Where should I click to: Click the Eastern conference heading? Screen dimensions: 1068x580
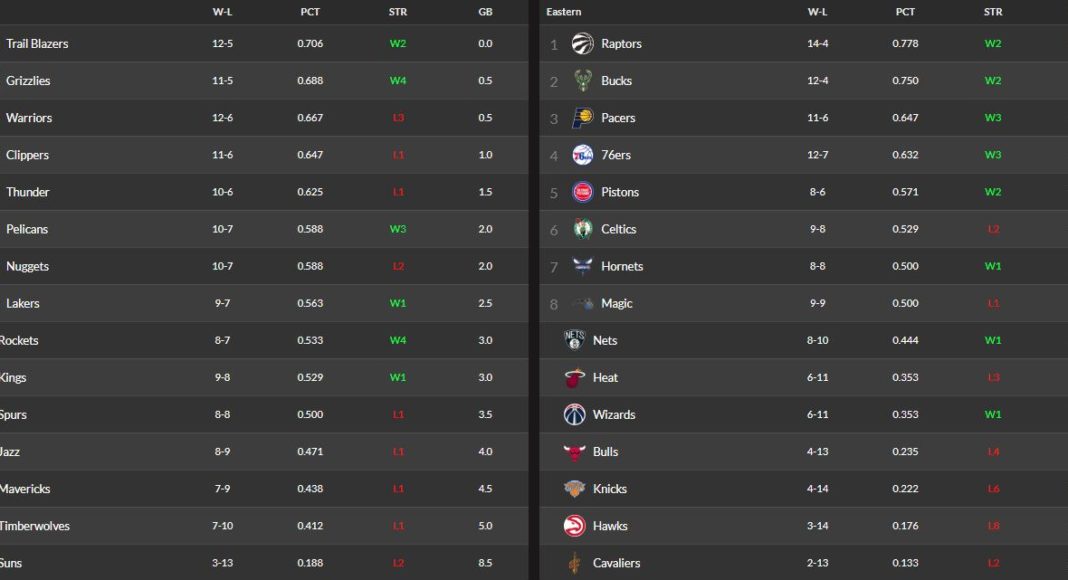(x=564, y=12)
